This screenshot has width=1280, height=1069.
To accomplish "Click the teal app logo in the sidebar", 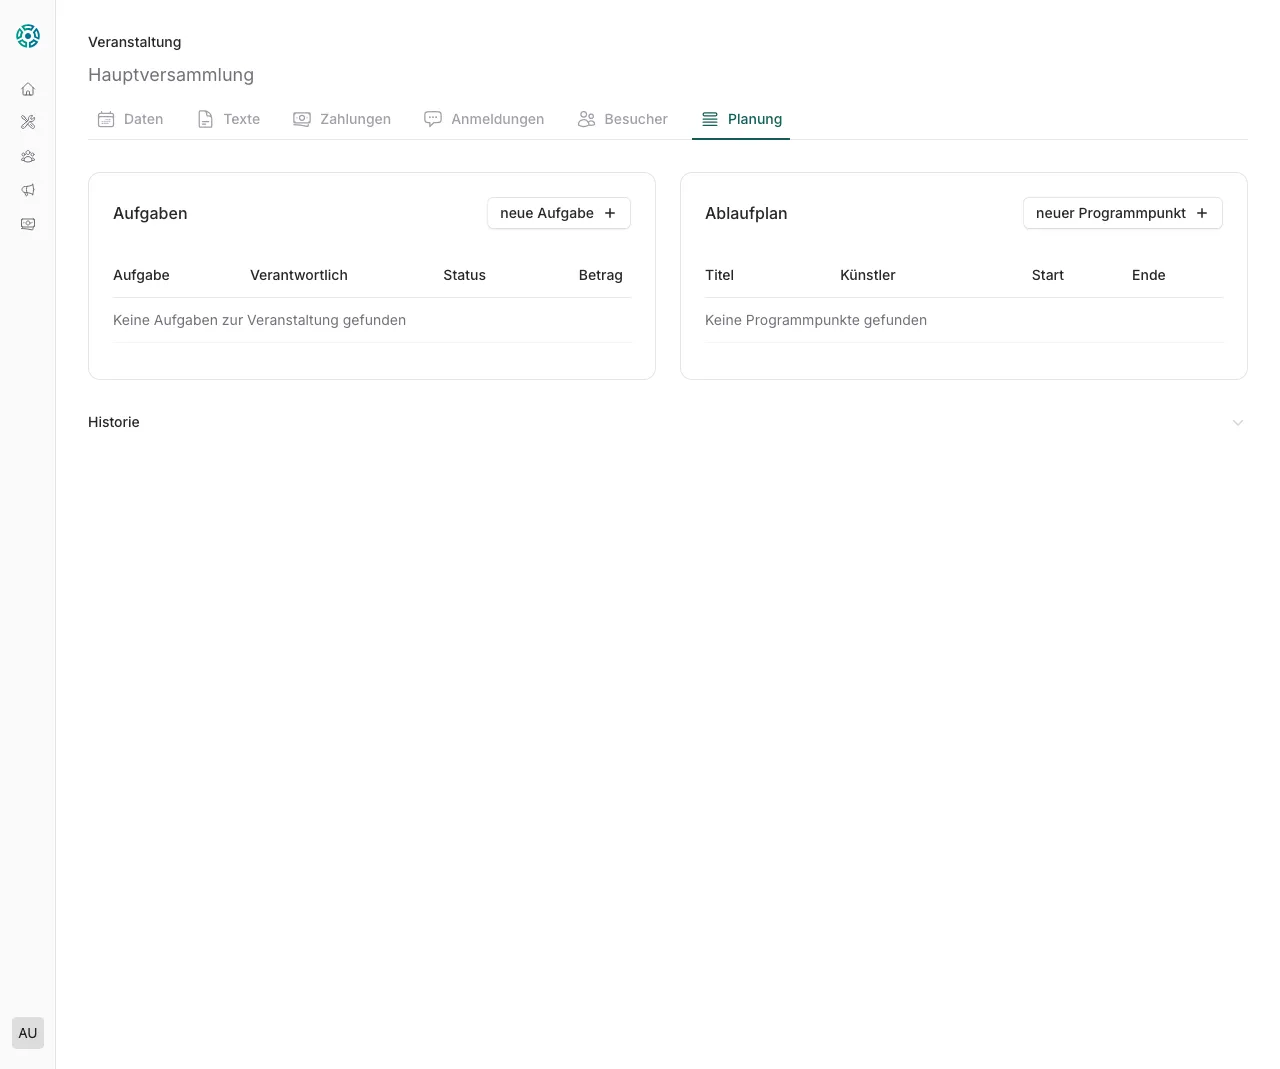I will point(28,36).
